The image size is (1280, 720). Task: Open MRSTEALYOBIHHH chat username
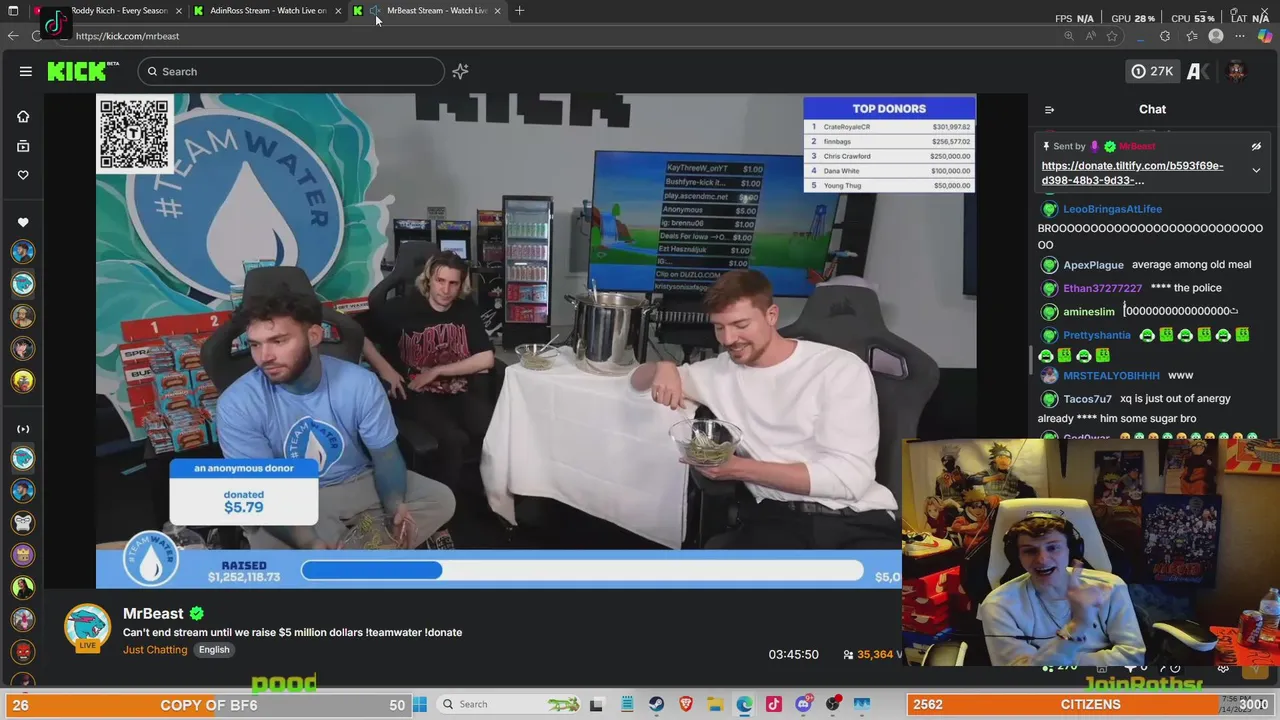pyautogui.click(x=1111, y=376)
